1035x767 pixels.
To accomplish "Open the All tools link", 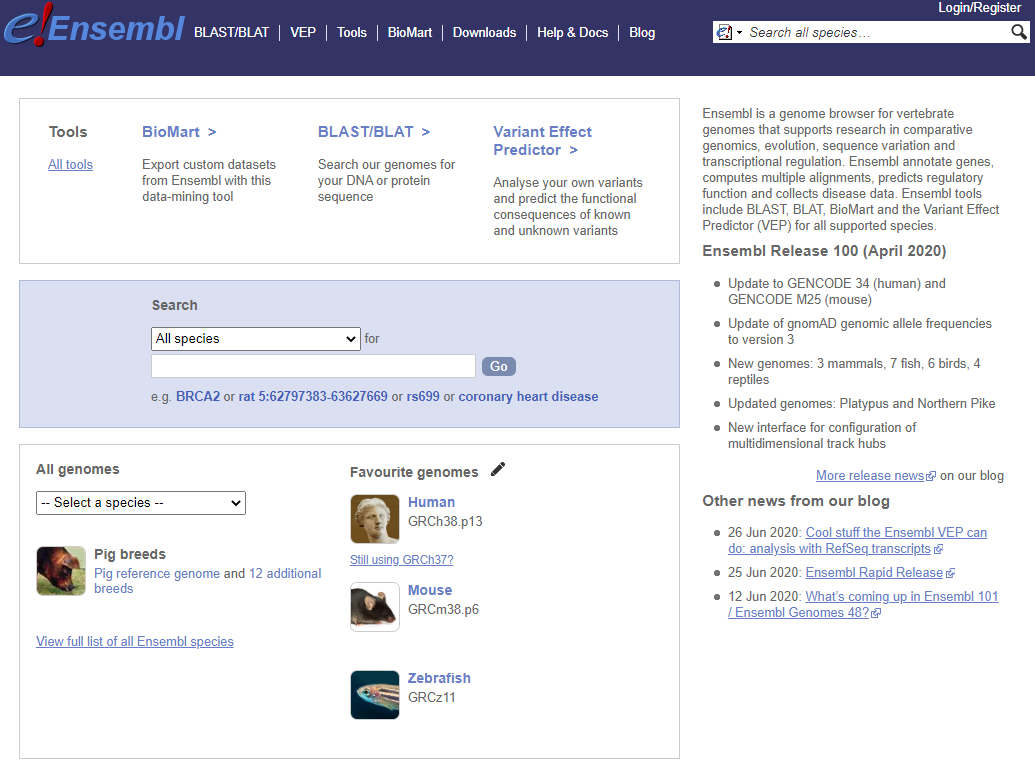I will (70, 164).
